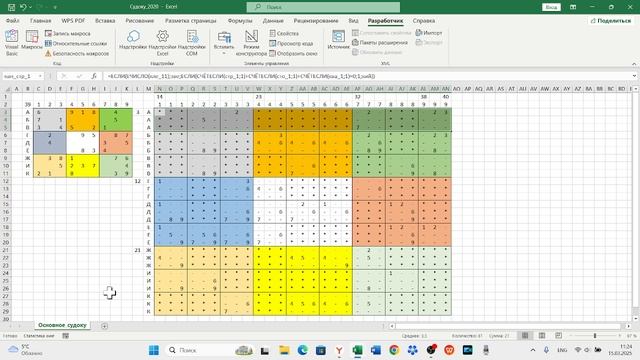Viewport: 640px width, 360px height.
Task: Click Отобразить окно
Action: click(x=293, y=53)
